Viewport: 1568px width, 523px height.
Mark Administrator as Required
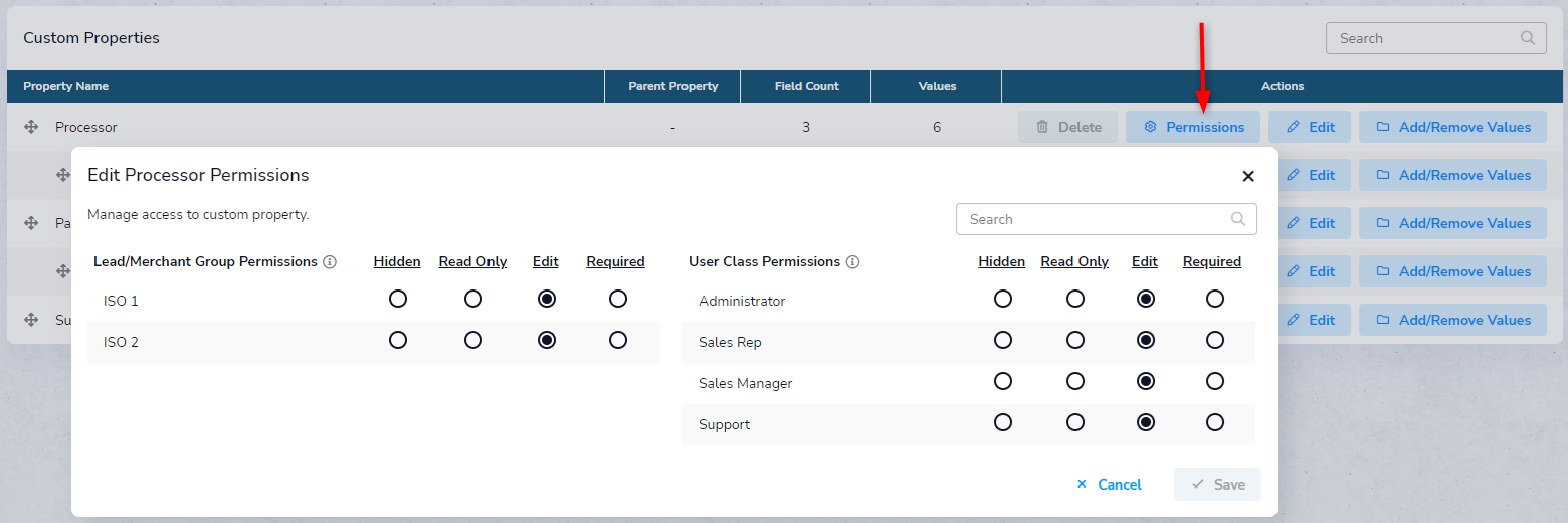pyautogui.click(x=1215, y=299)
